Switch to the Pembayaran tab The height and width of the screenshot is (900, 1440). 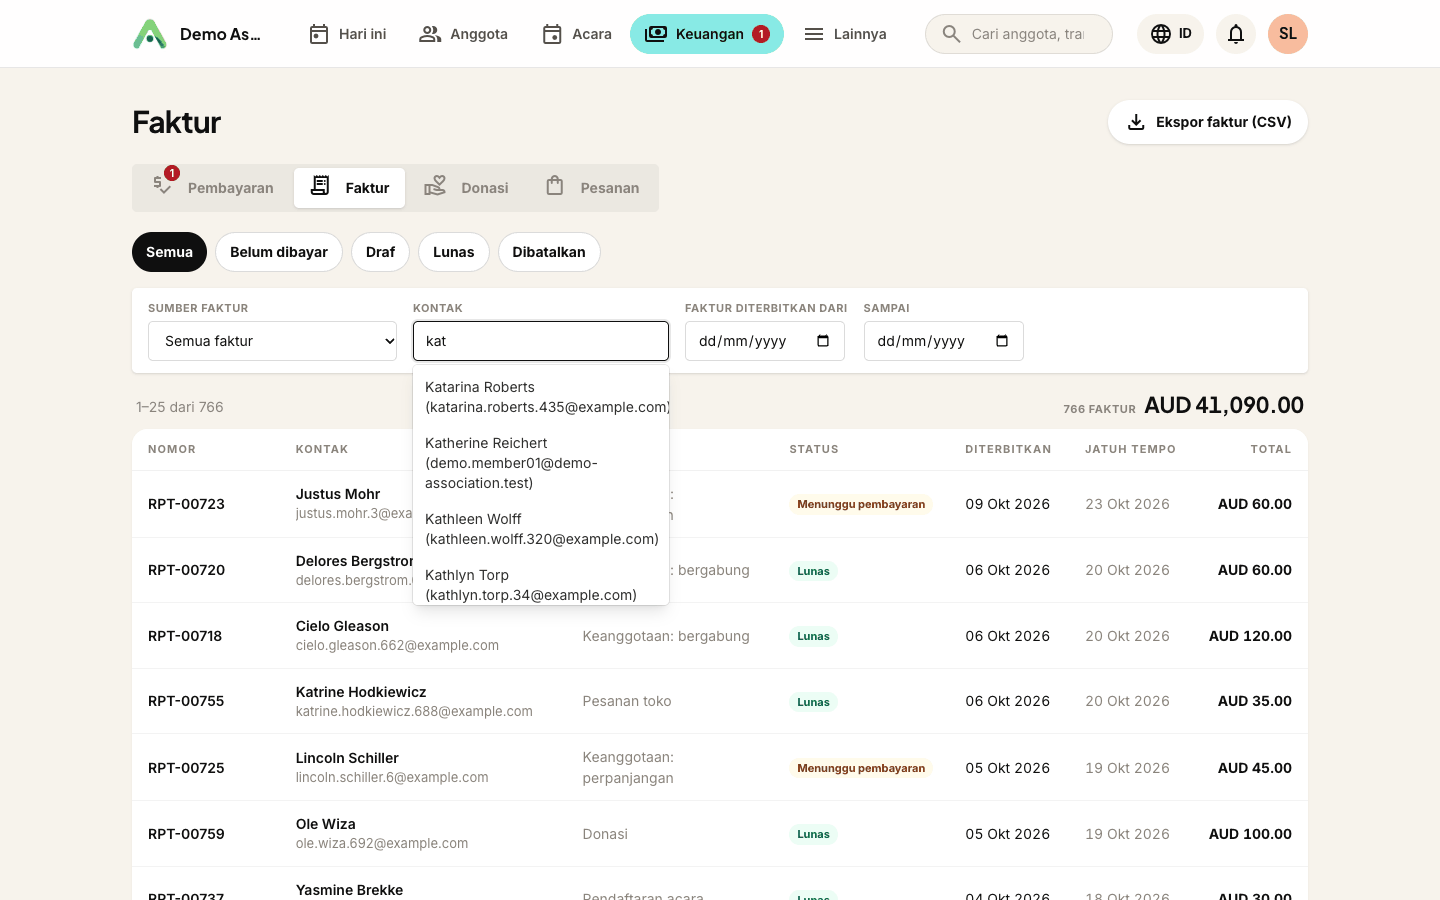pos(213,188)
